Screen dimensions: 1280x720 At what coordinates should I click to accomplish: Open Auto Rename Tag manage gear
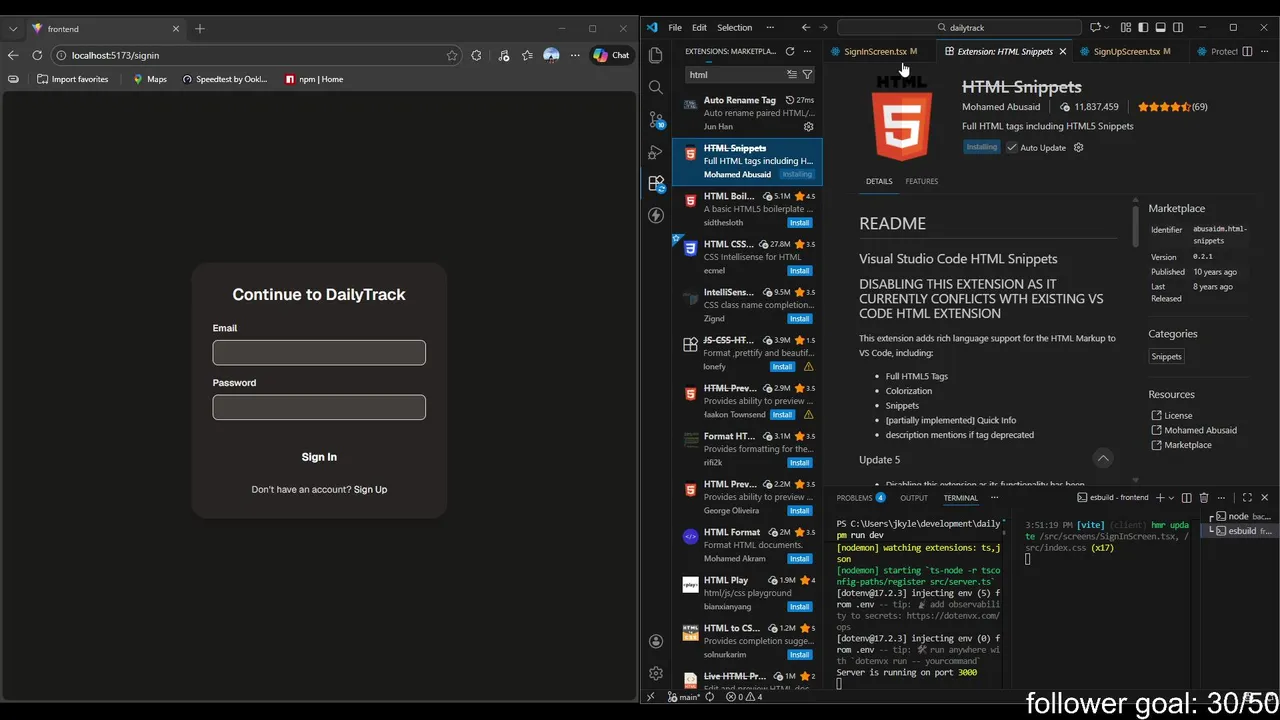click(809, 127)
